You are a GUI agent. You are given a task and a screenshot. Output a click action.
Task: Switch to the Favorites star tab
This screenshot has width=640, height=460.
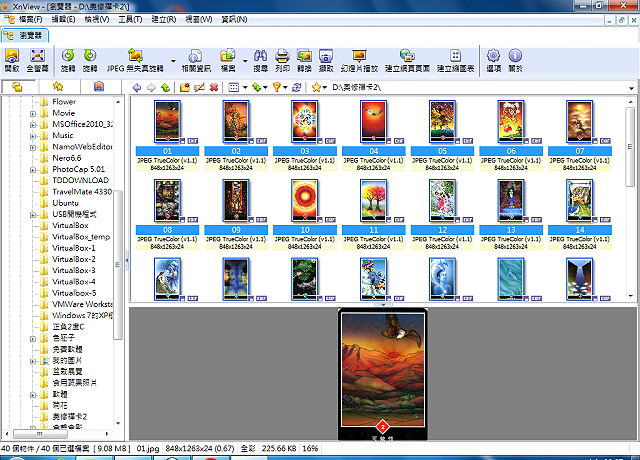[58, 87]
